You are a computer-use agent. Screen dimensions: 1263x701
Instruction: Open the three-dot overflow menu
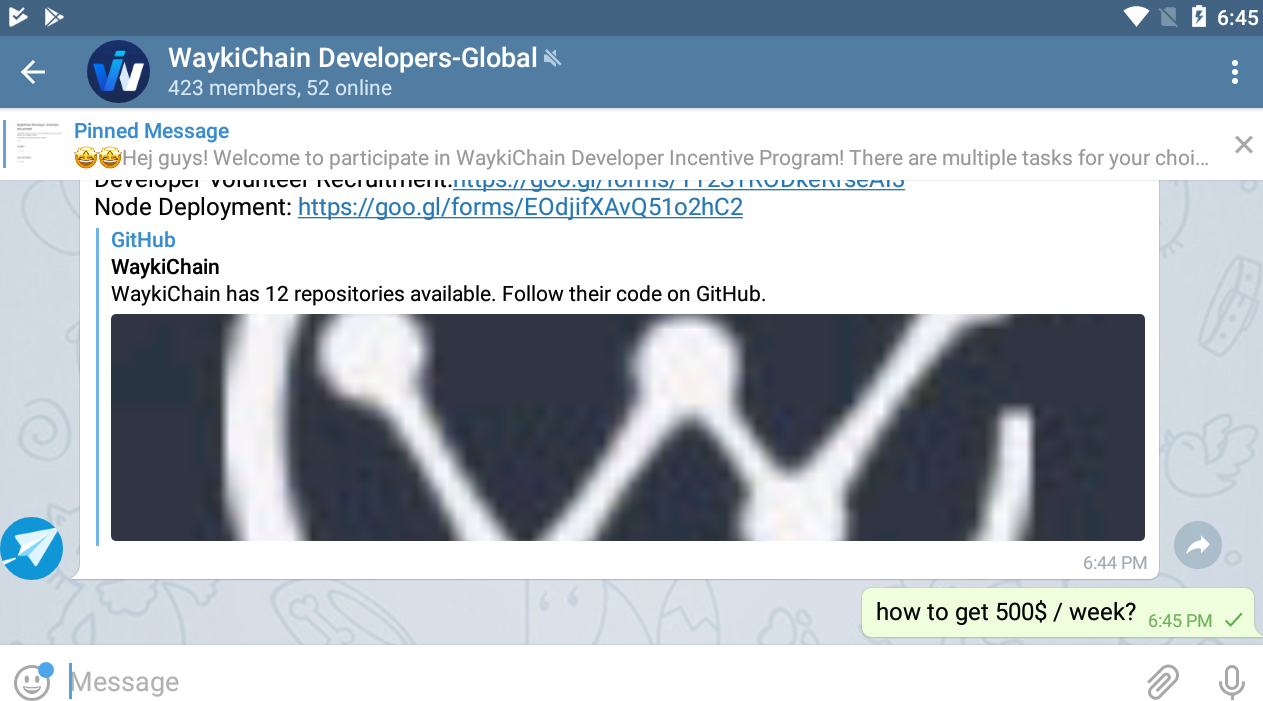[1235, 72]
